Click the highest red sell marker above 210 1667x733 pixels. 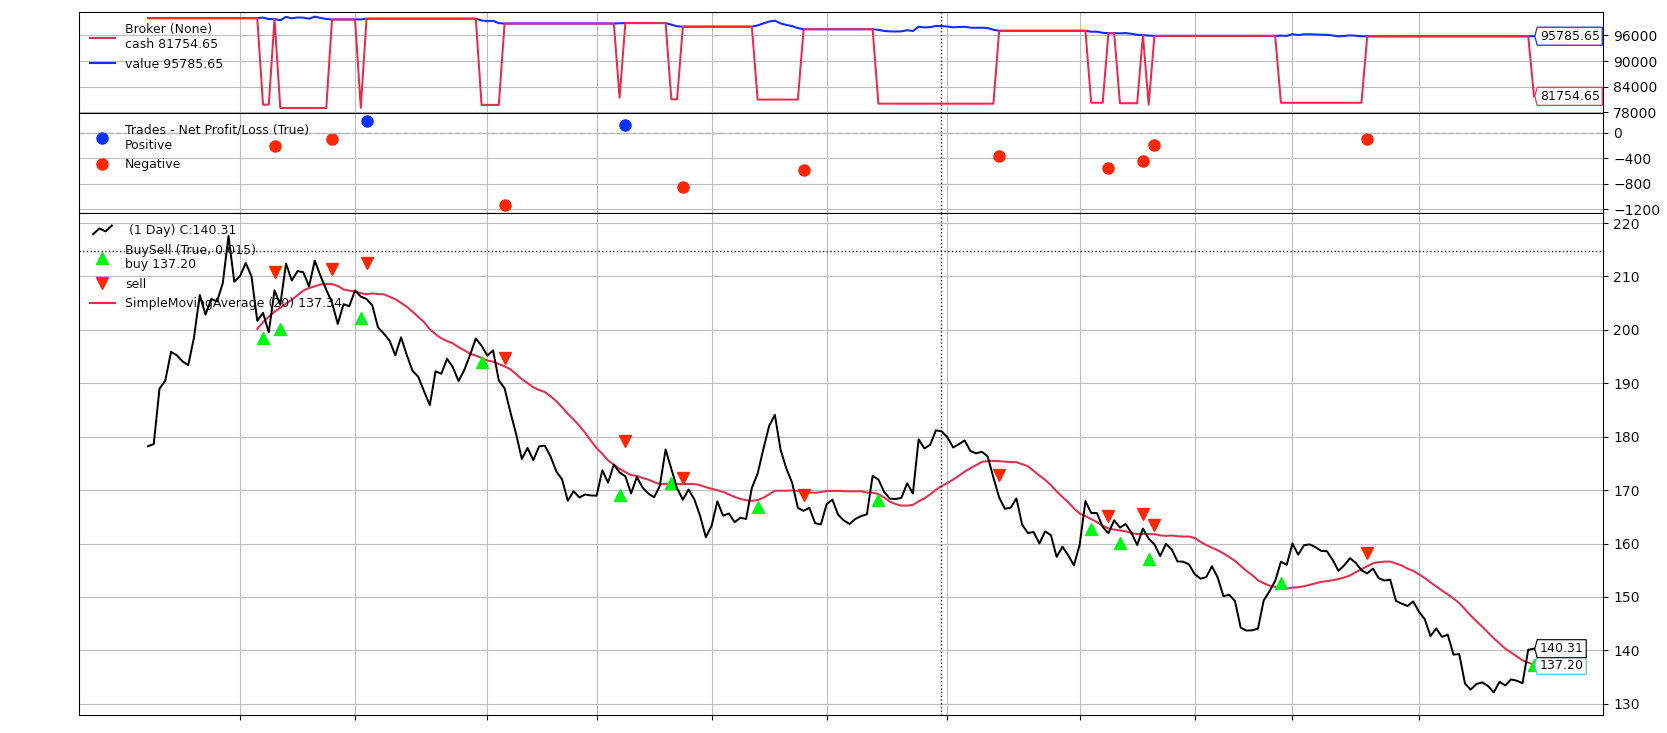point(367,263)
